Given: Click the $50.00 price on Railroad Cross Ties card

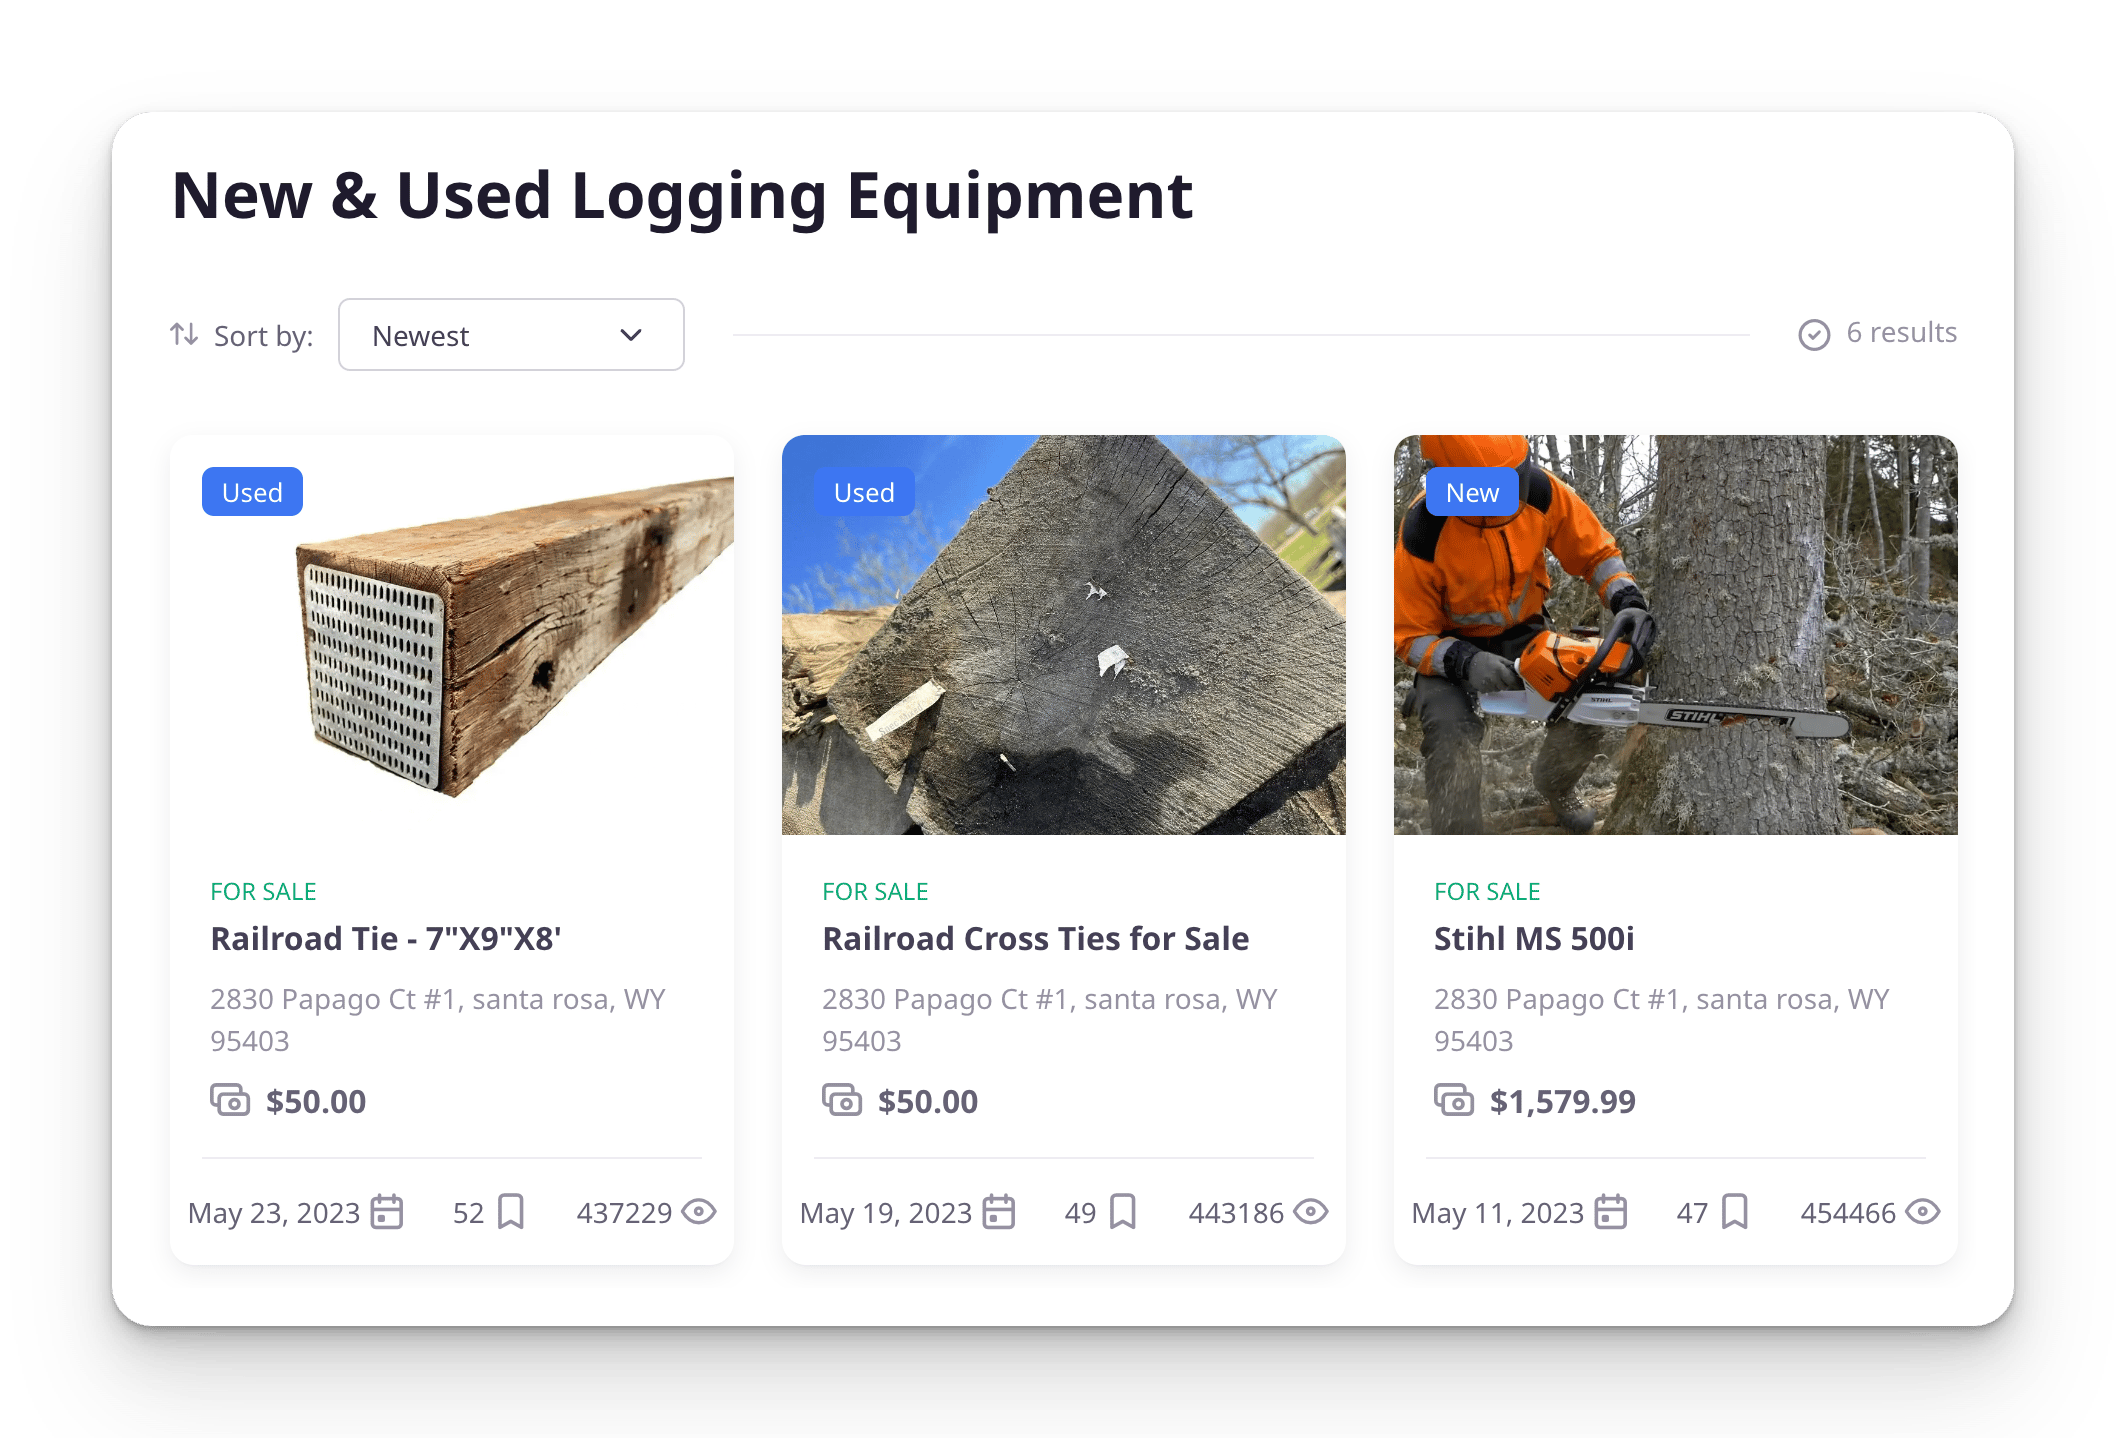Looking at the screenshot, I should tap(928, 1102).
